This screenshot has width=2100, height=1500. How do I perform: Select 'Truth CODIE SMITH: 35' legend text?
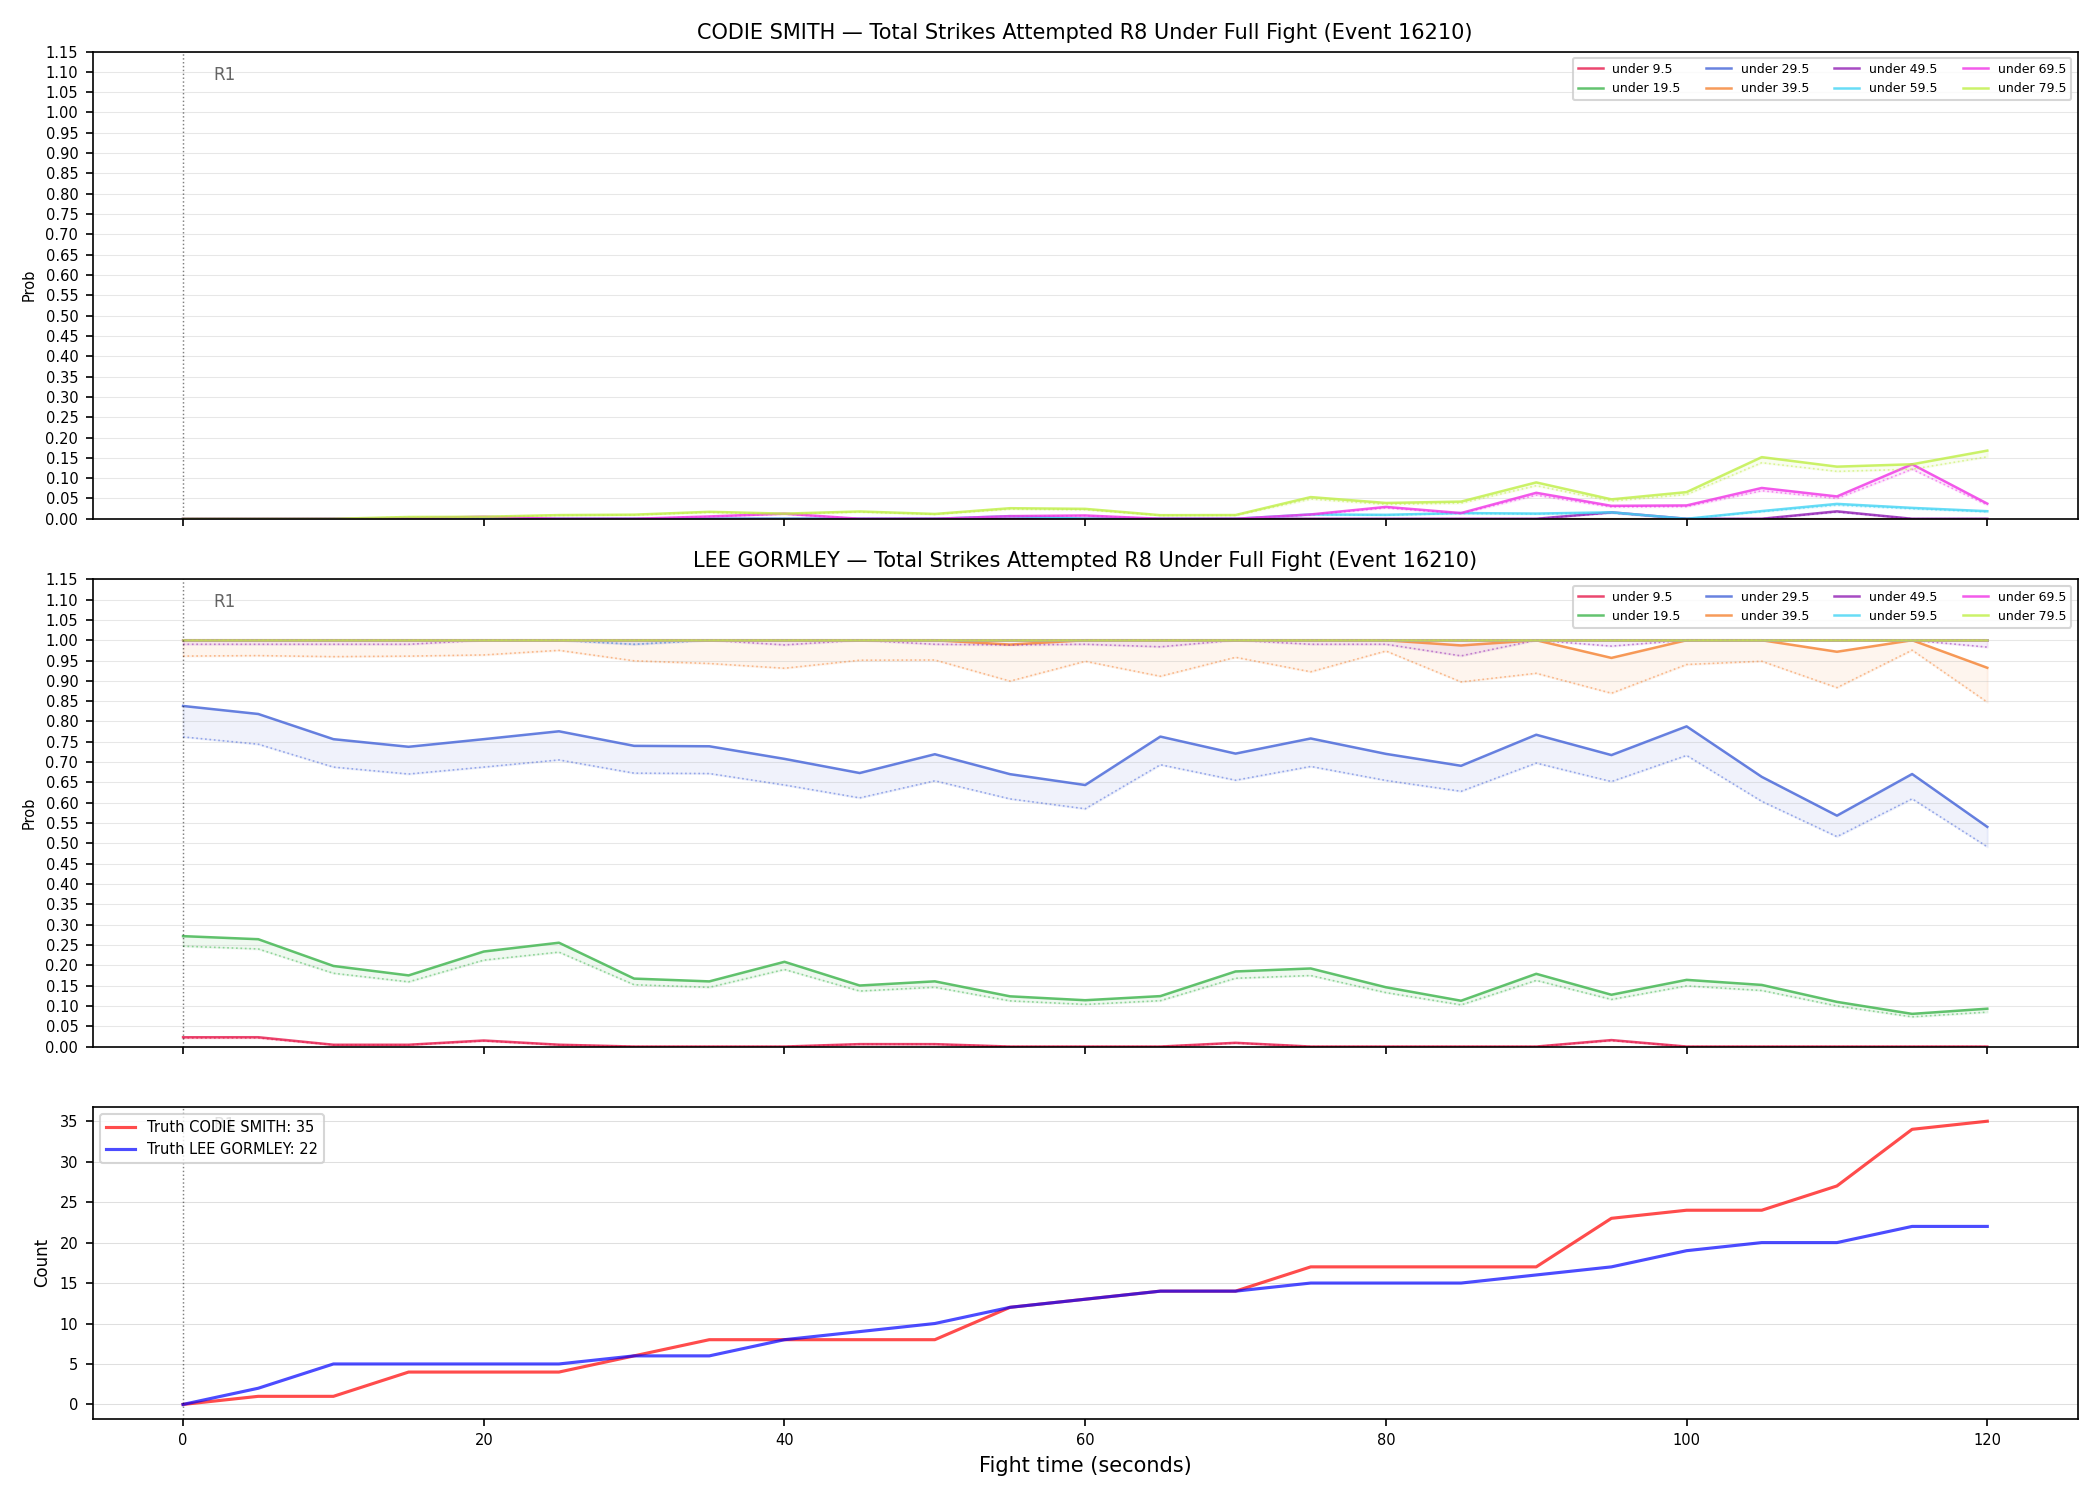click(230, 1127)
